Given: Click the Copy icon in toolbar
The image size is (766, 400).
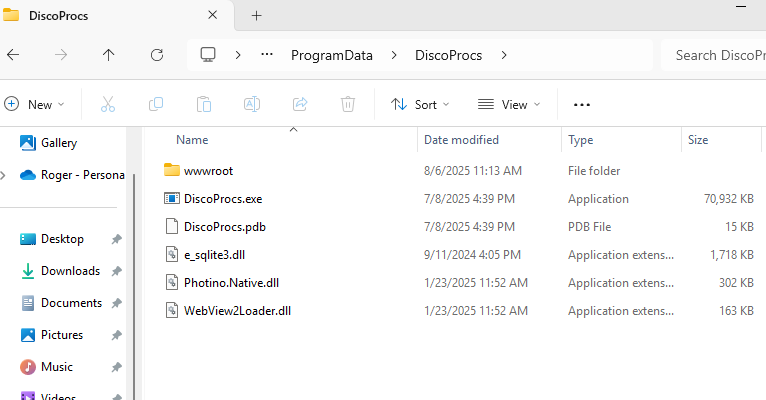Looking at the screenshot, I should [x=156, y=104].
